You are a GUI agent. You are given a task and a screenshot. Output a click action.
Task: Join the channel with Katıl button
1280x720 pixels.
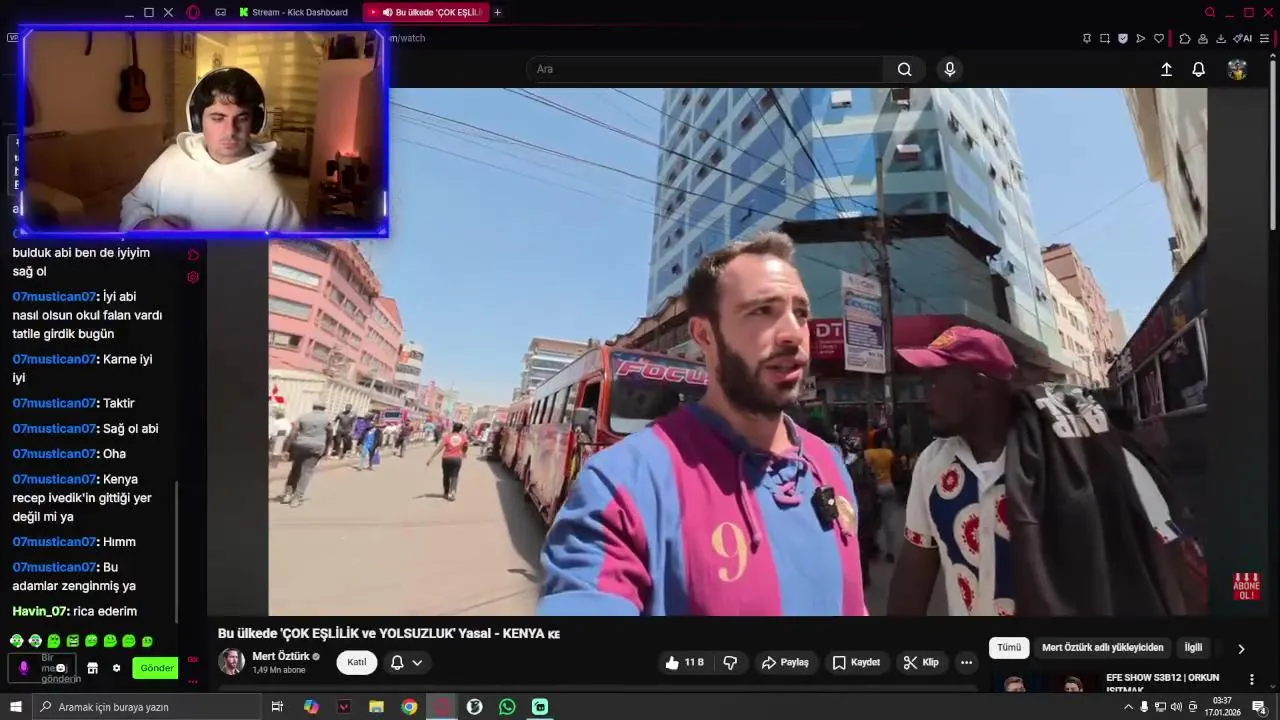click(x=357, y=662)
